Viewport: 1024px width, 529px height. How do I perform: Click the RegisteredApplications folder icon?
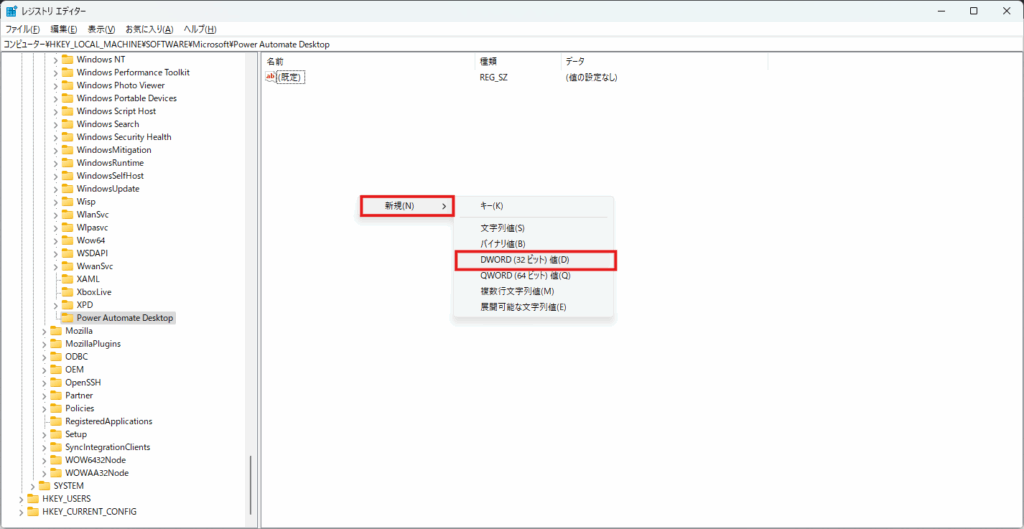point(56,421)
